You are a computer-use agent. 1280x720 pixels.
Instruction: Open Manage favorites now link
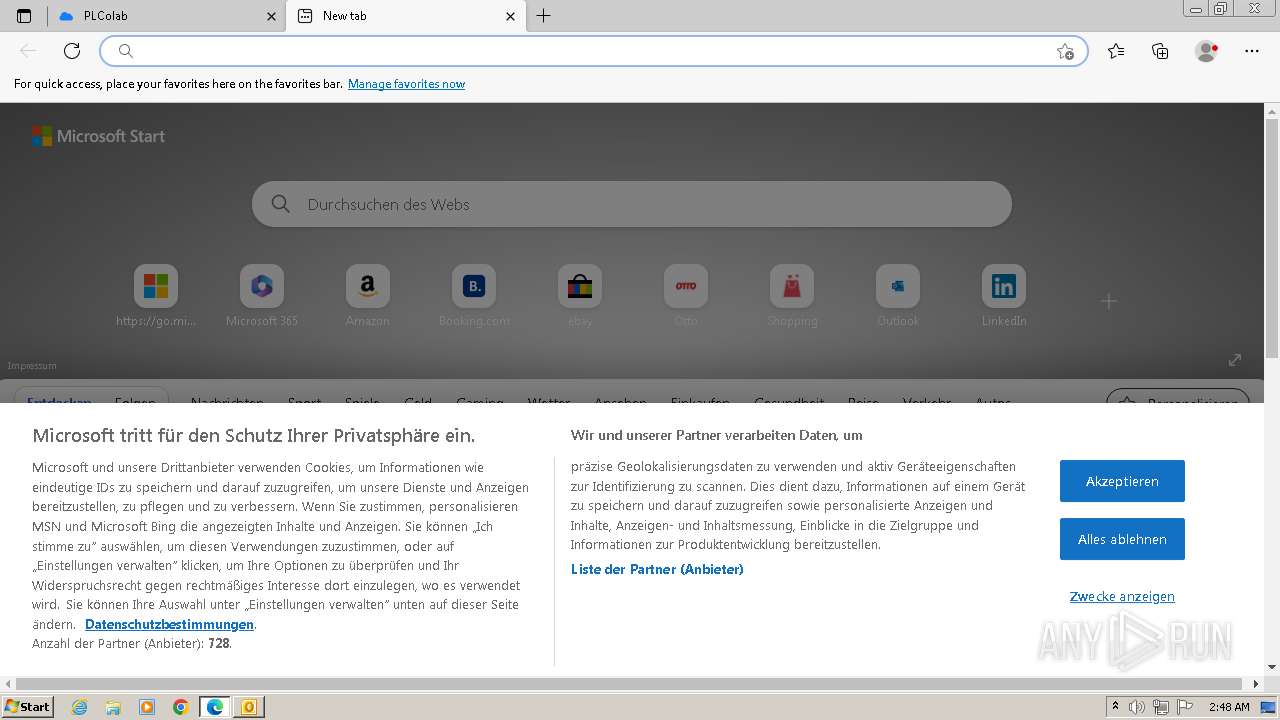tap(406, 84)
